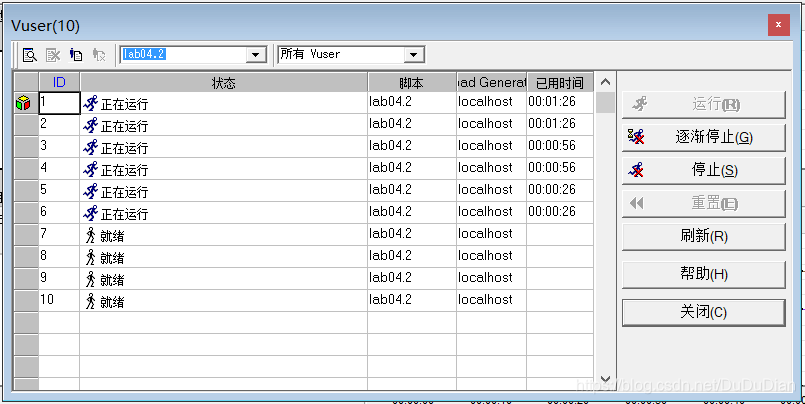Click lab04.2 script cell in Vuser 9 row

[412, 278]
